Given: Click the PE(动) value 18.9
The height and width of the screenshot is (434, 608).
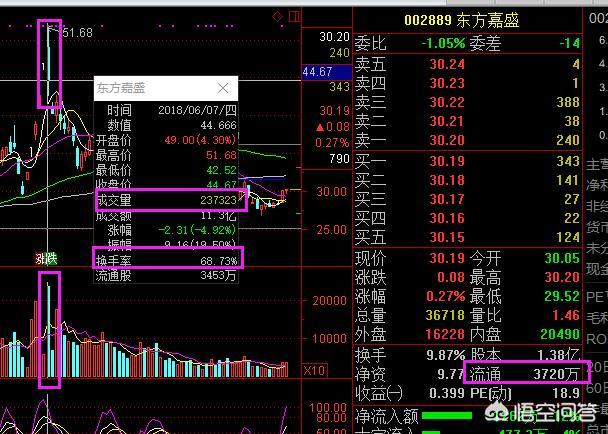Looking at the screenshot, I should 566,393.
